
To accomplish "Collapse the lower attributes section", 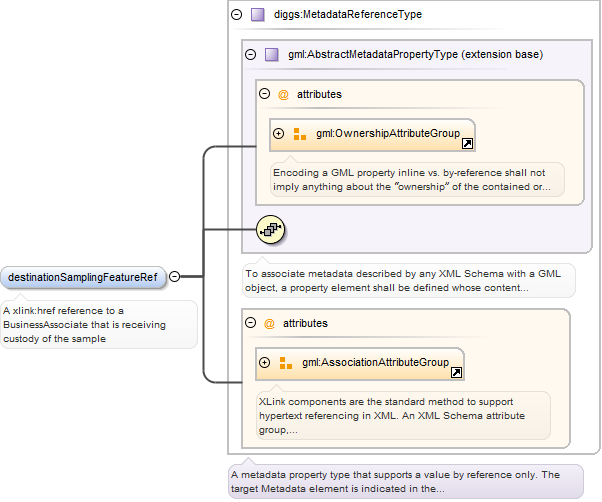I will click(251, 324).
